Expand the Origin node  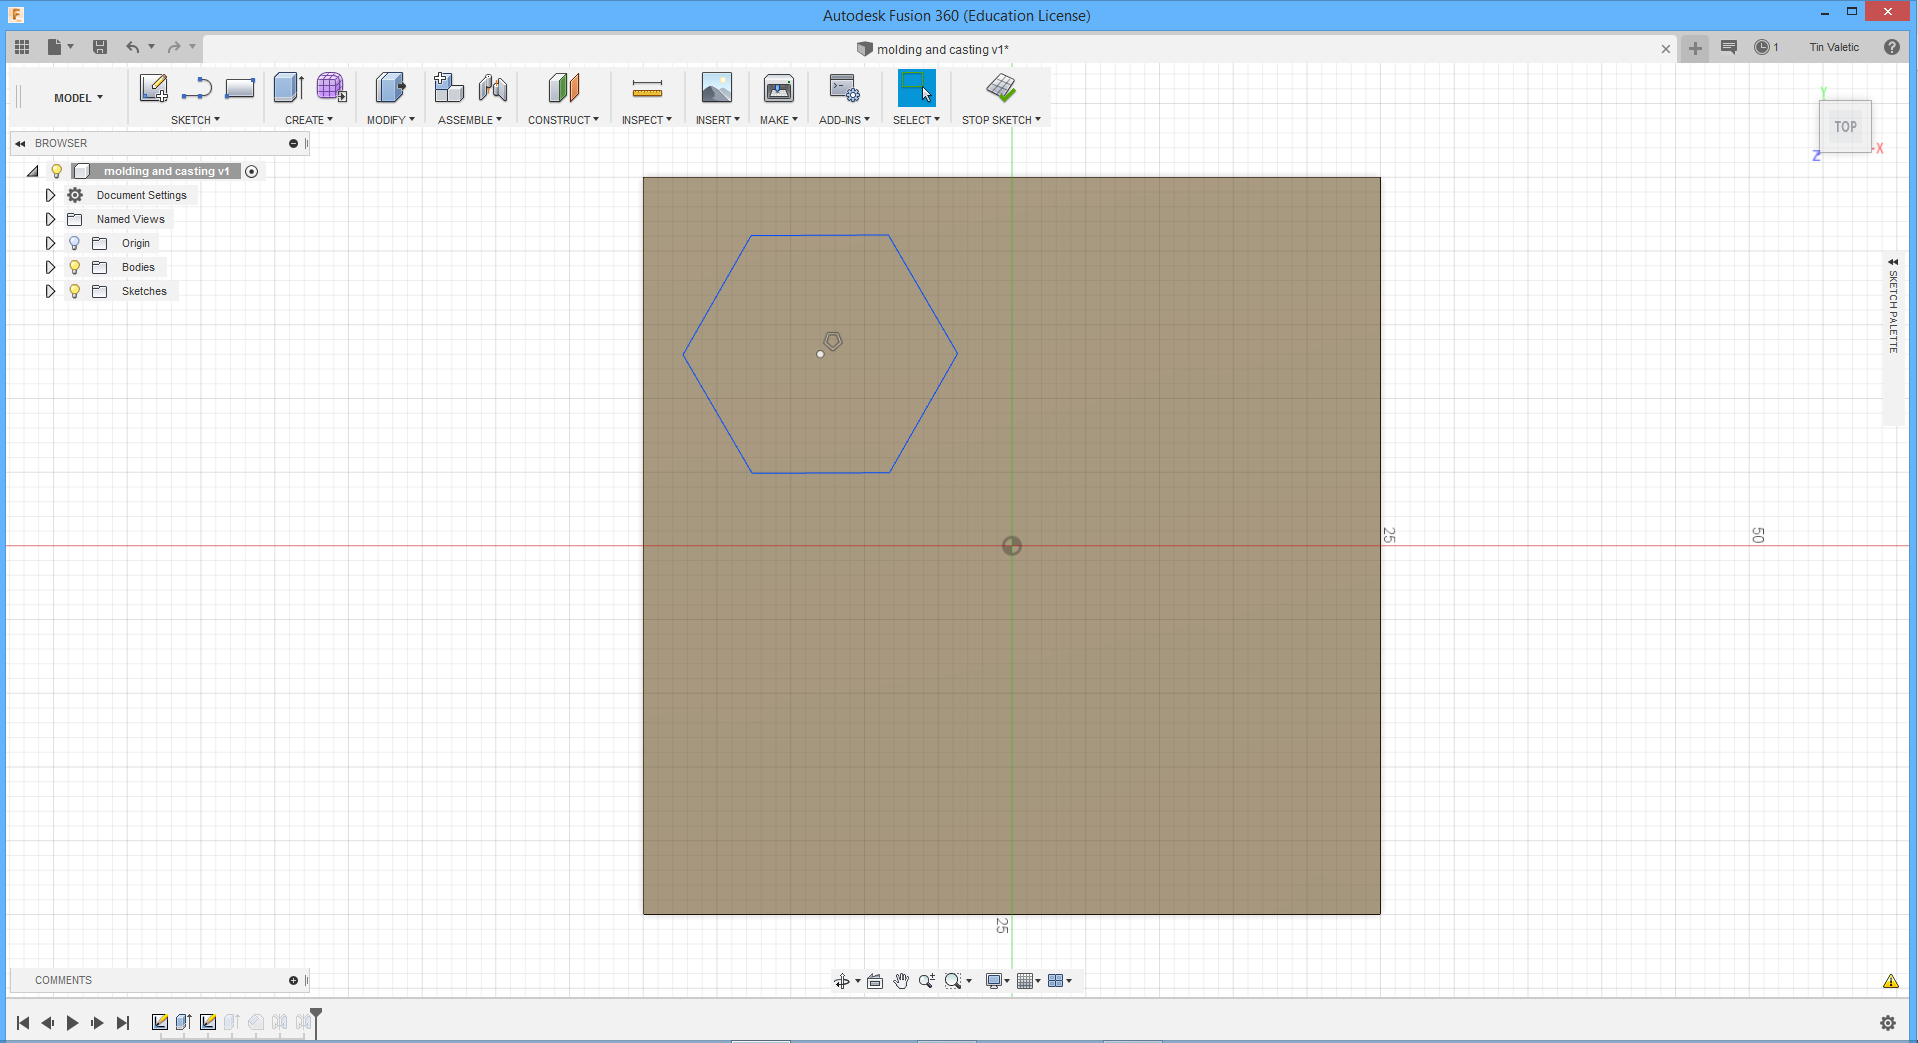coord(50,243)
